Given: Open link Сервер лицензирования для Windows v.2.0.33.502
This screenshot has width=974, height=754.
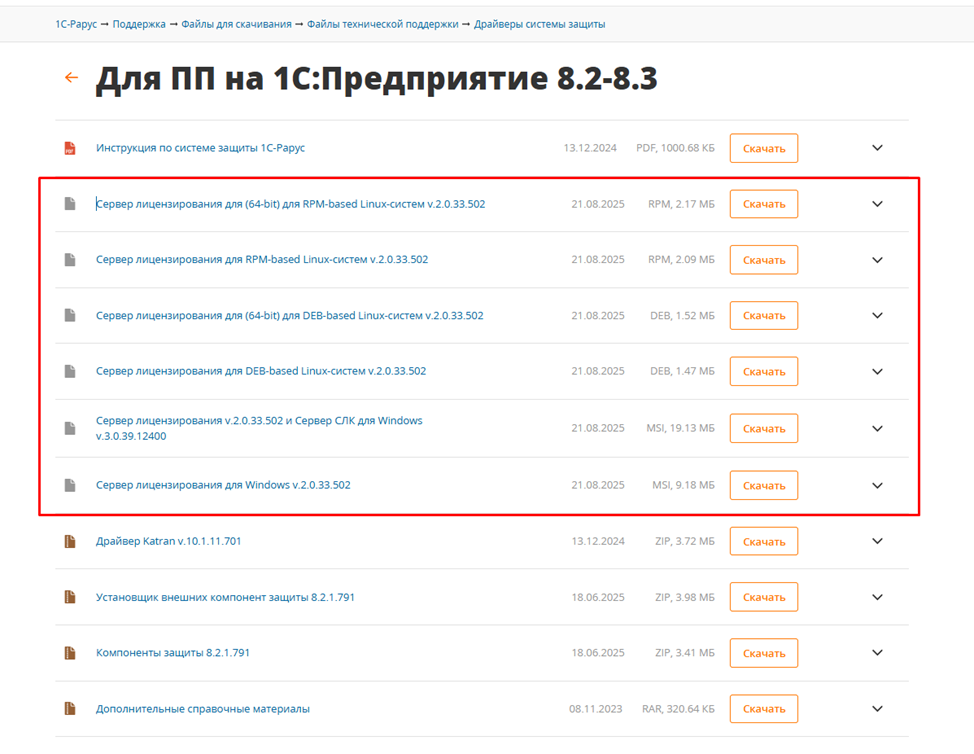Looking at the screenshot, I should (x=223, y=485).
